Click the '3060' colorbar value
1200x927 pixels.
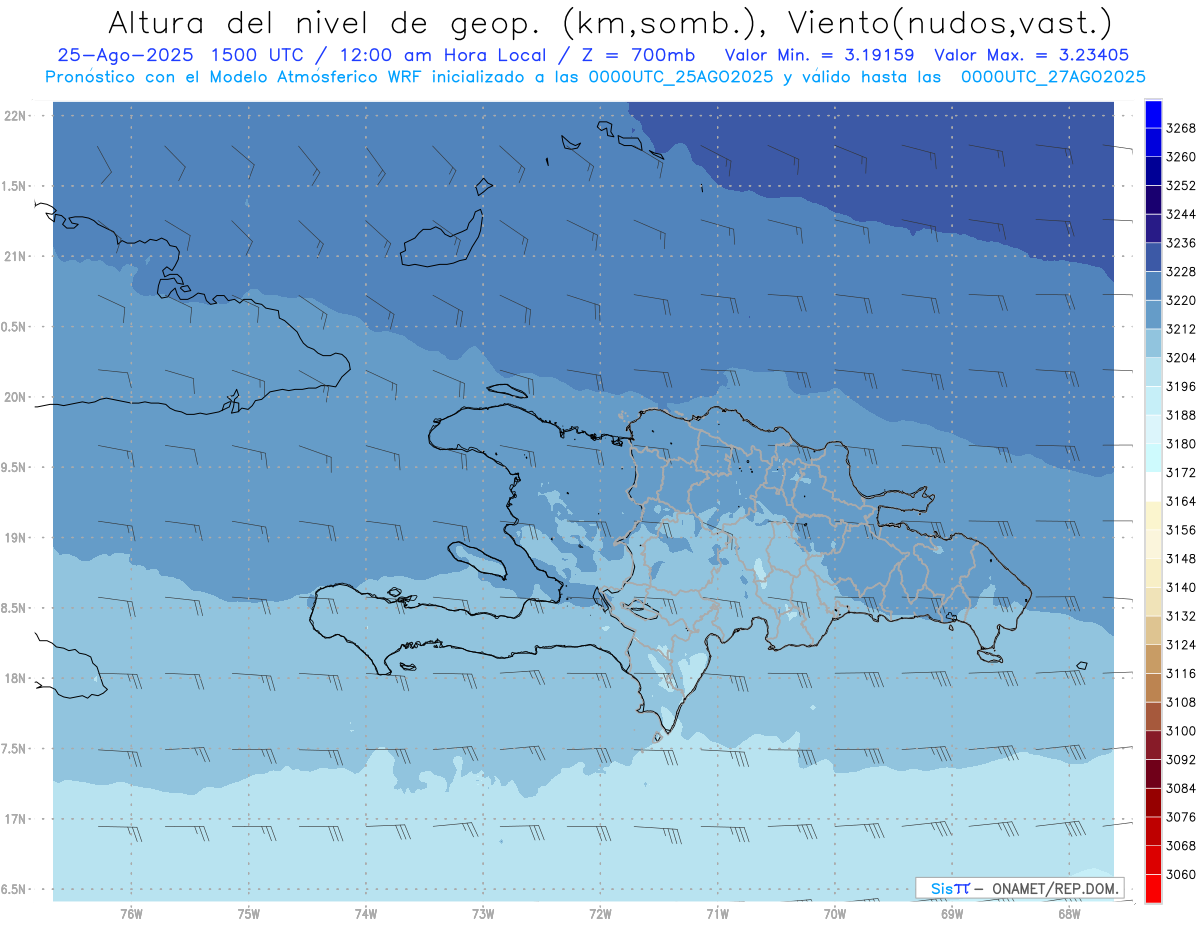click(1182, 874)
